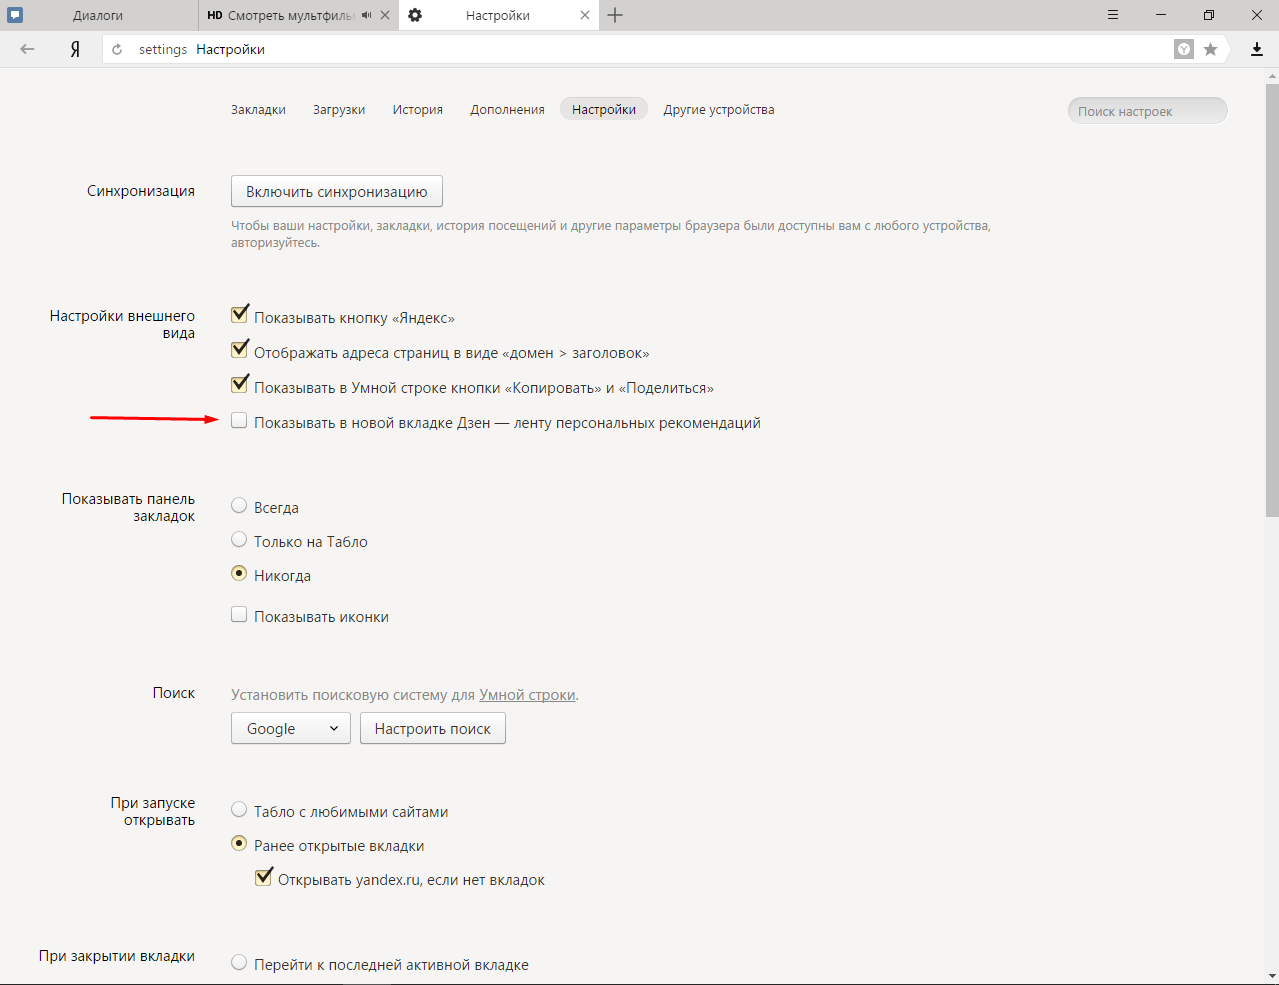Open downloads with the arrow icon
The height and width of the screenshot is (985, 1279).
(x=1257, y=49)
